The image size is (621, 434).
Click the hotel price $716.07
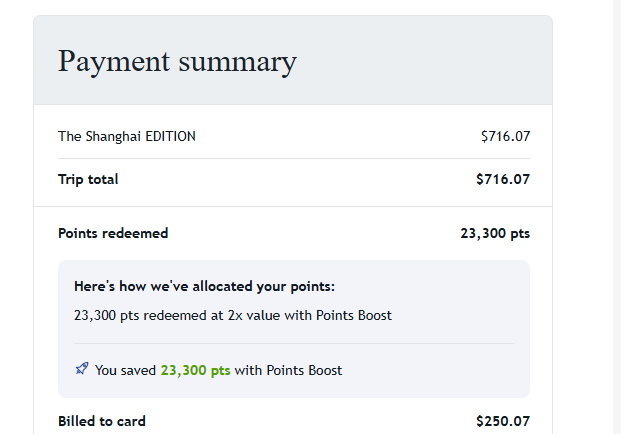tap(505, 136)
